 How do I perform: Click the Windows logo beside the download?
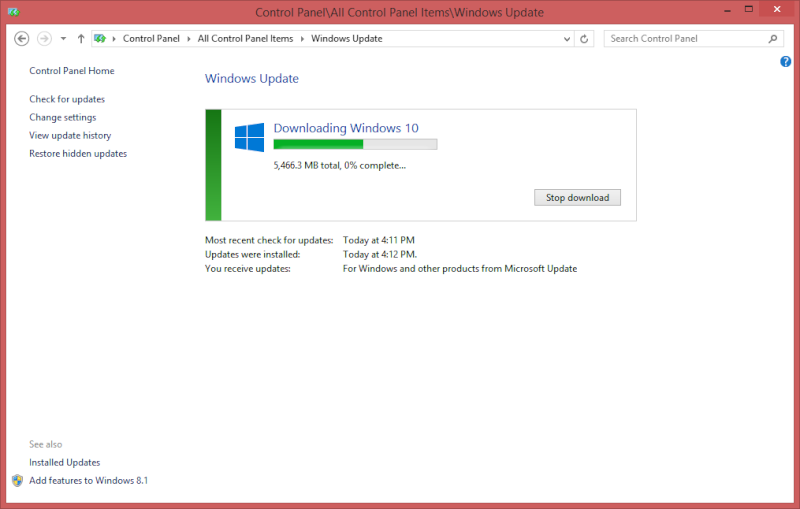pos(249,137)
